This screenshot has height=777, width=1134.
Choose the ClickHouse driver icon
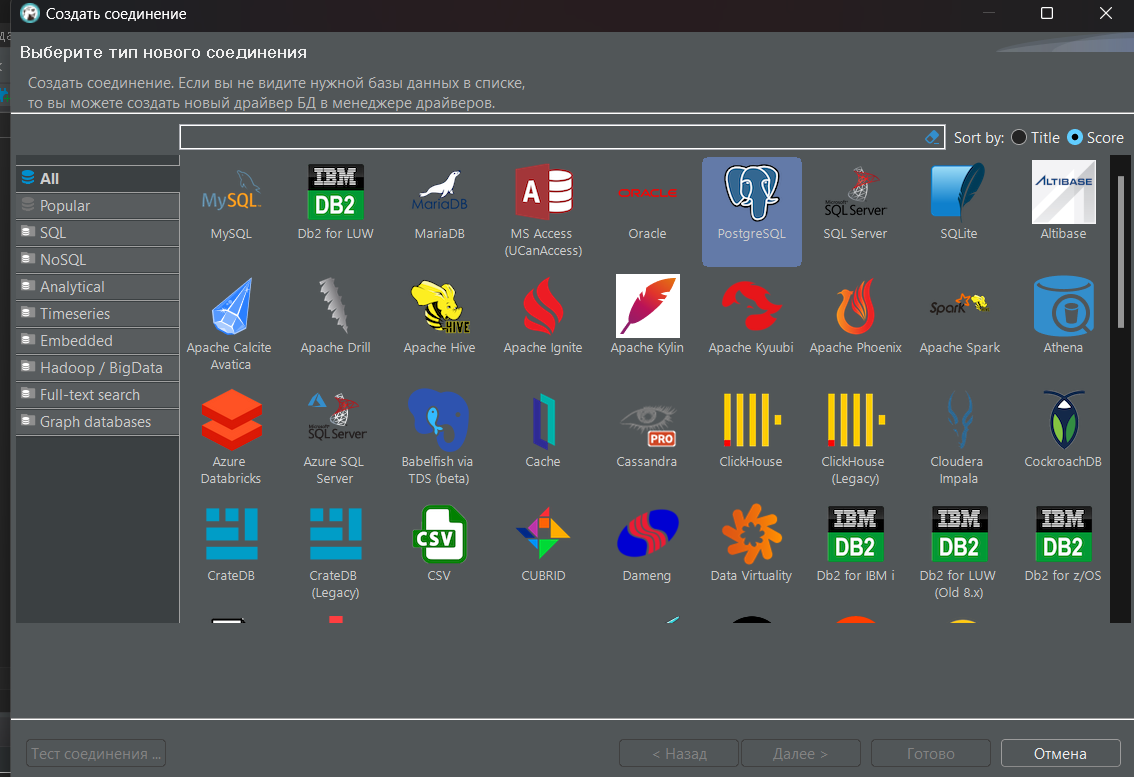(751, 420)
